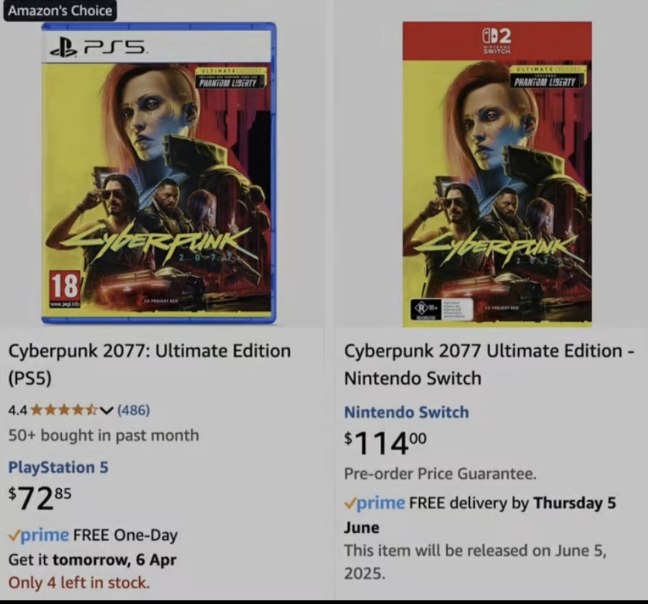Open Cyberpunk 2077 Ultimate Edition Nintendo Switch title
648x604 pixels.
coord(489,364)
